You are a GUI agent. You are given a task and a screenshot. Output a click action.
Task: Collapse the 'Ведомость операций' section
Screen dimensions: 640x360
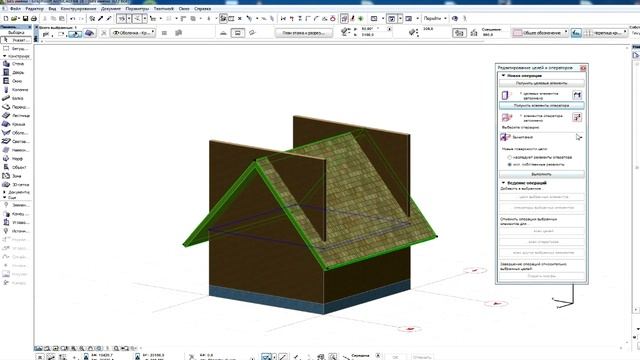pos(503,183)
